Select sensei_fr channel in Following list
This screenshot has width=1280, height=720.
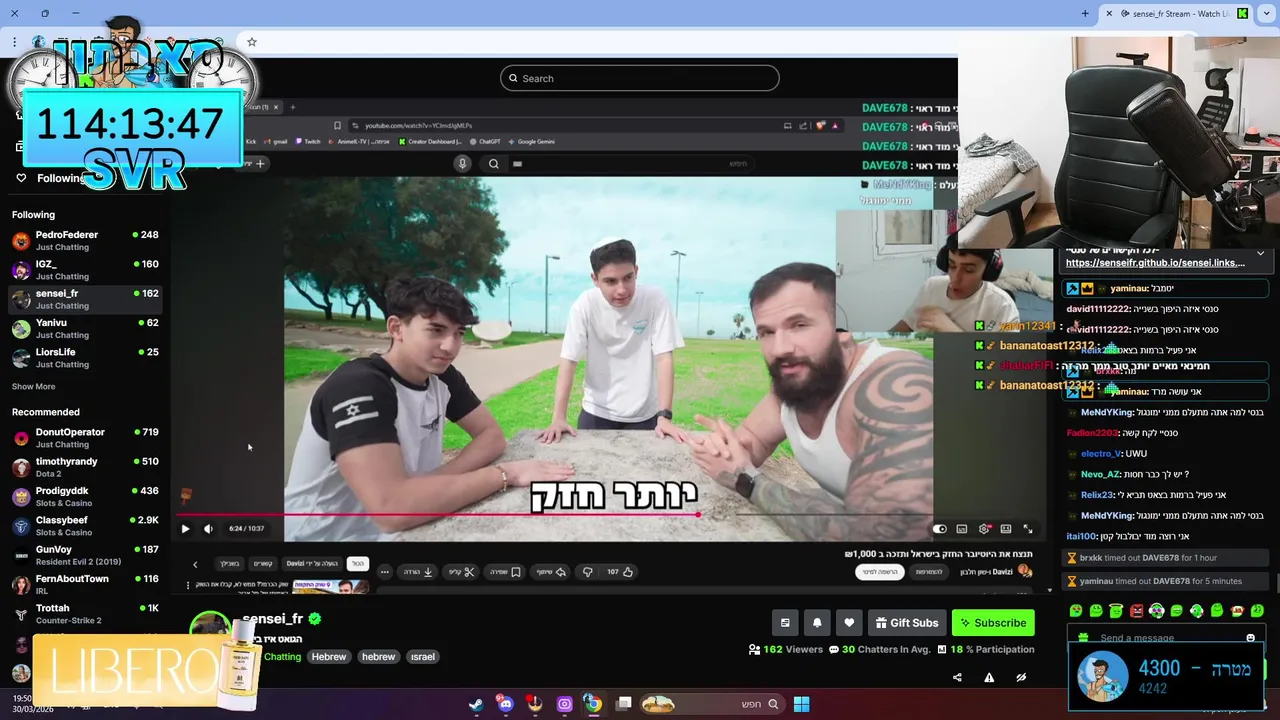pos(85,299)
